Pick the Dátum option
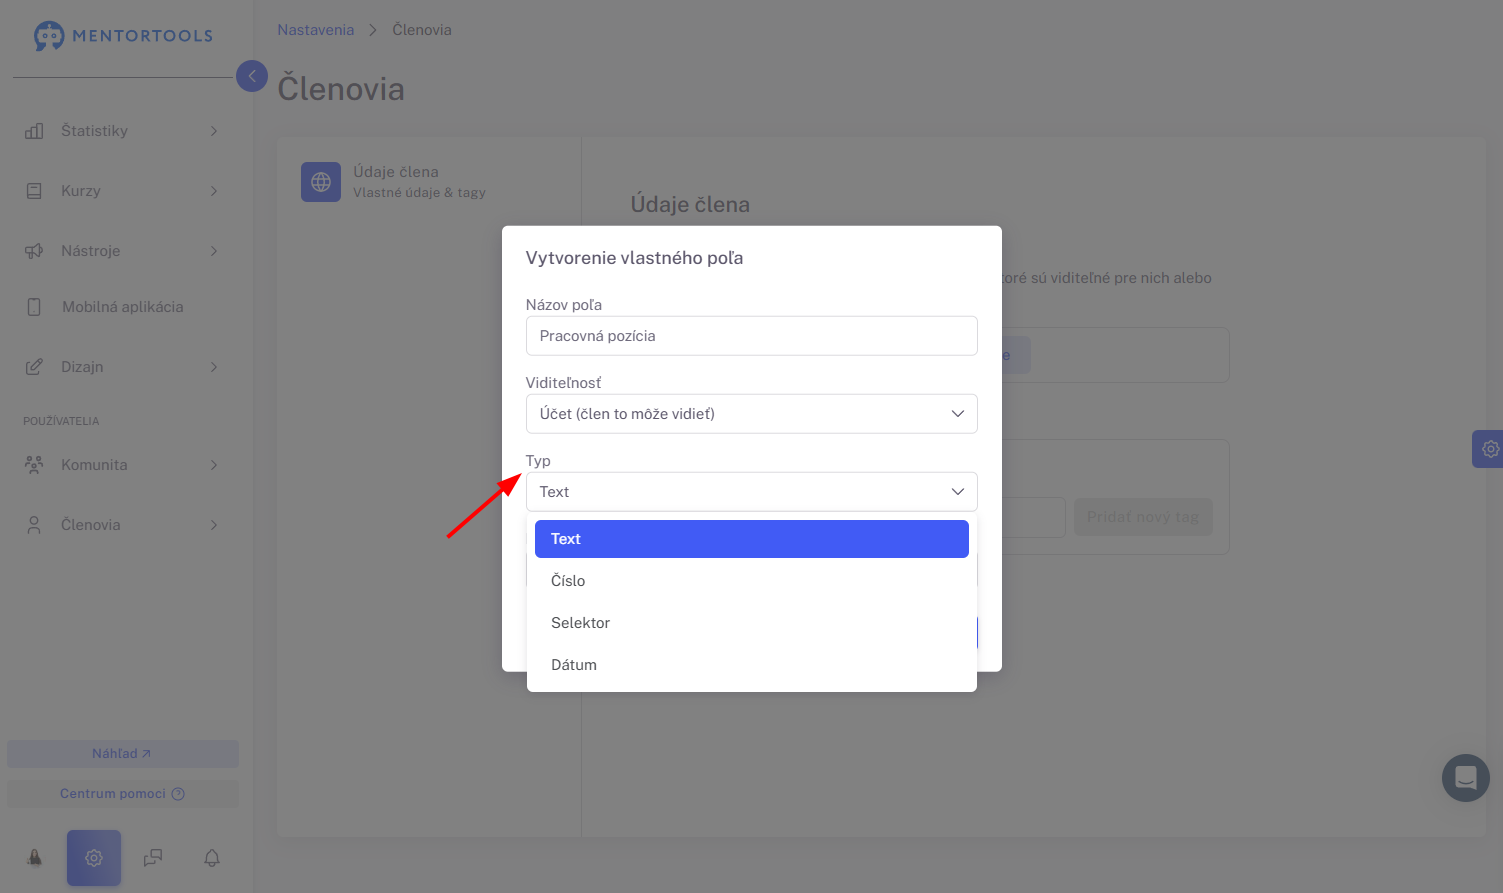This screenshot has height=893, width=1503. pos(752,665)
